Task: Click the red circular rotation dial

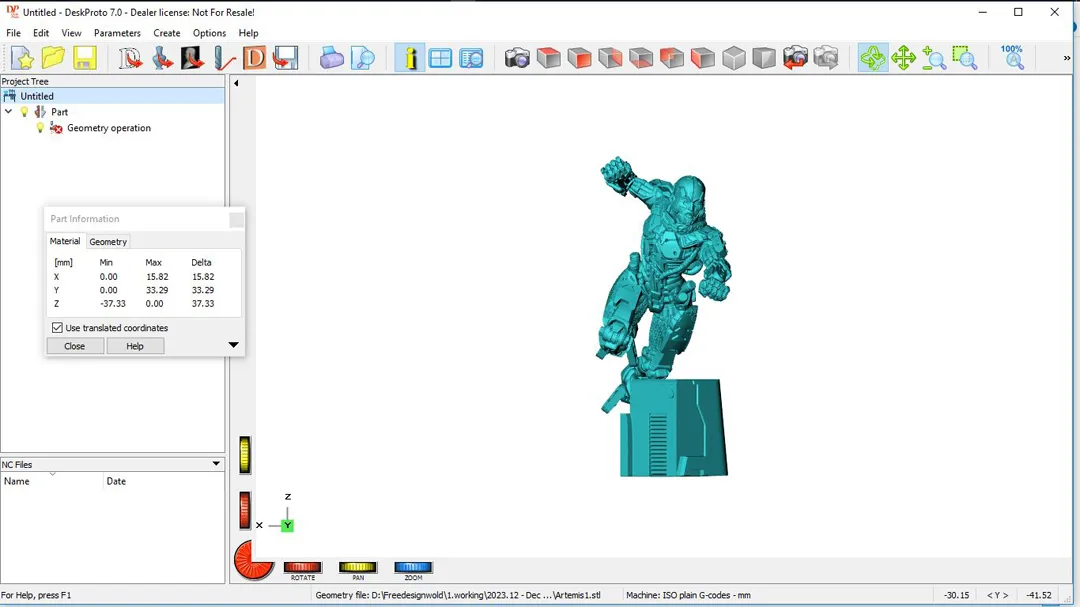Action: (253, 560)
